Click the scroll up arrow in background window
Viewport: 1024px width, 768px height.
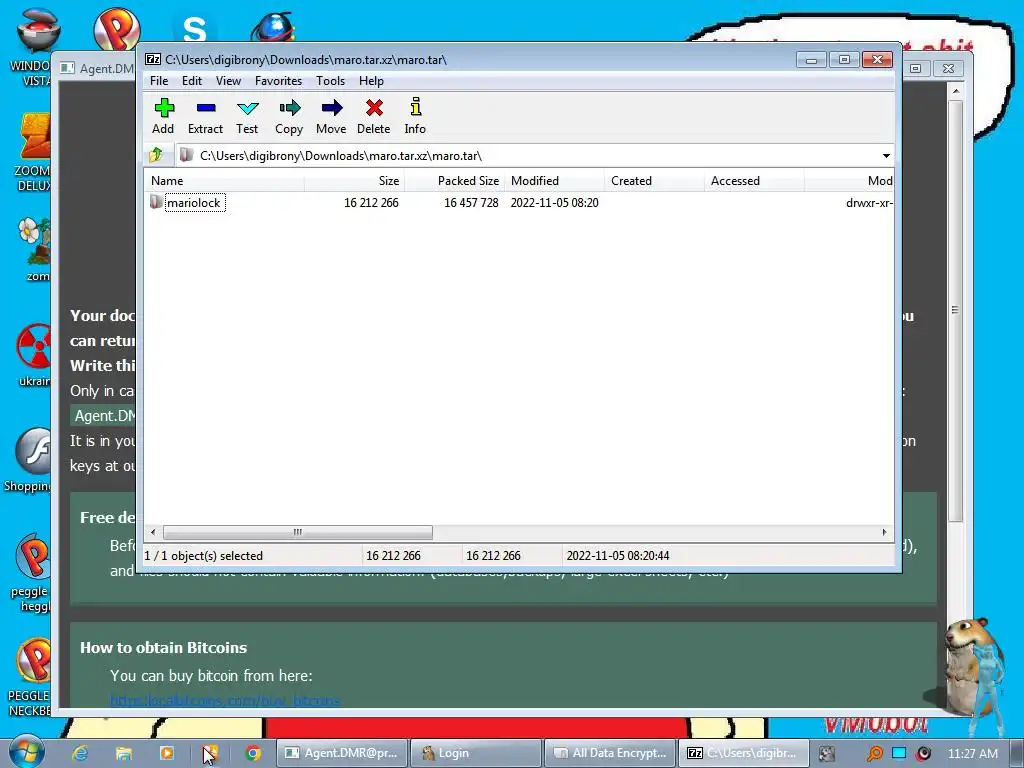tap(955, 91)
